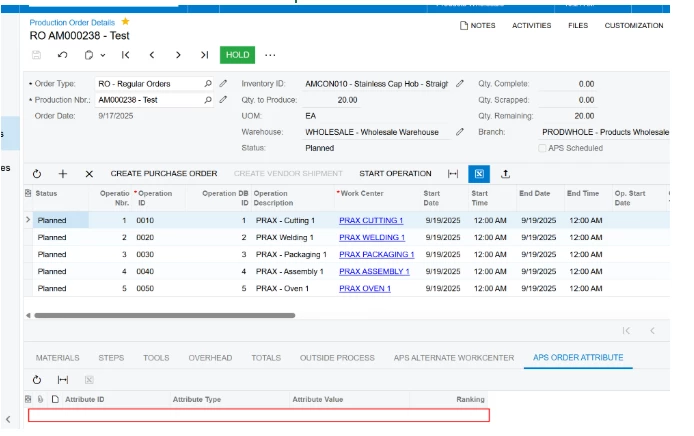Open FILES from the top bar

pyautogui.click(x=578, y=26)
